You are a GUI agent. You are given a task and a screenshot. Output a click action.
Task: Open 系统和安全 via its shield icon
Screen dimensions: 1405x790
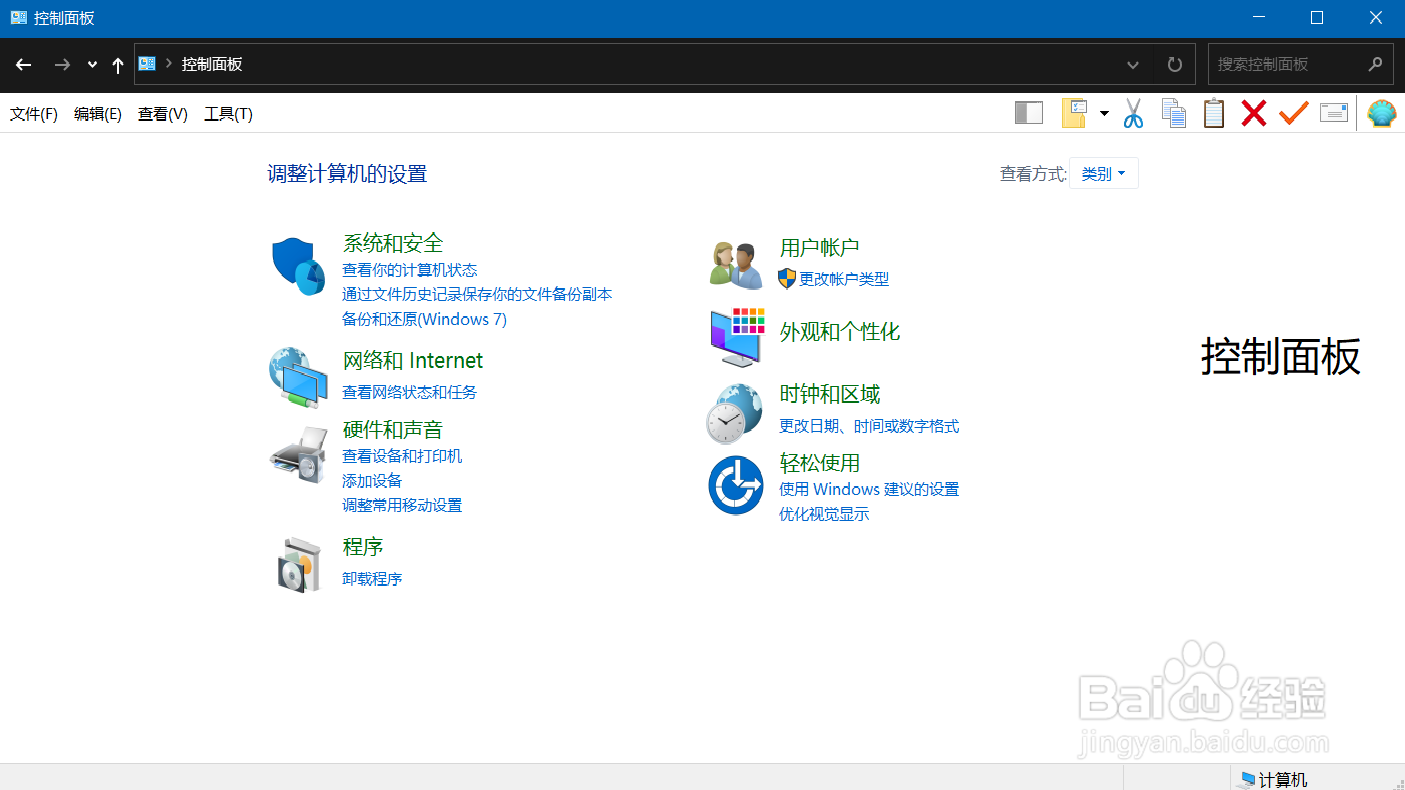click(x=297, y=266)
